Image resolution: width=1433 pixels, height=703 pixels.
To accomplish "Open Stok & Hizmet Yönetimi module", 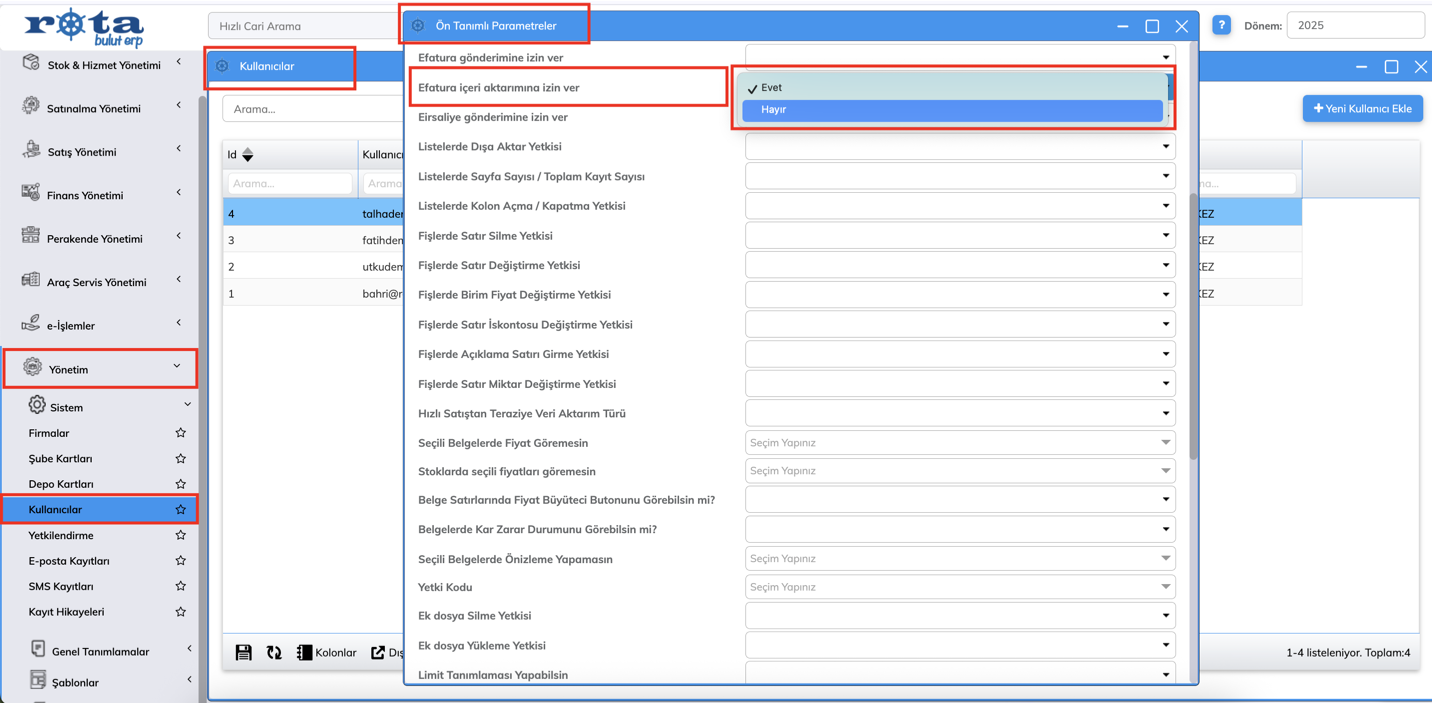I will 104,65.
